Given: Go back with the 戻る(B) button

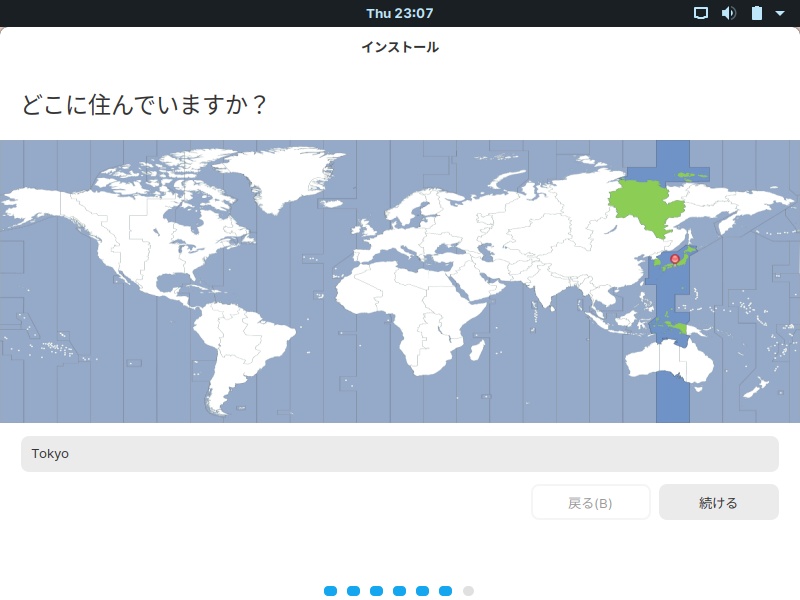Looking at the screenshot, I should click(x=590, y=503).
